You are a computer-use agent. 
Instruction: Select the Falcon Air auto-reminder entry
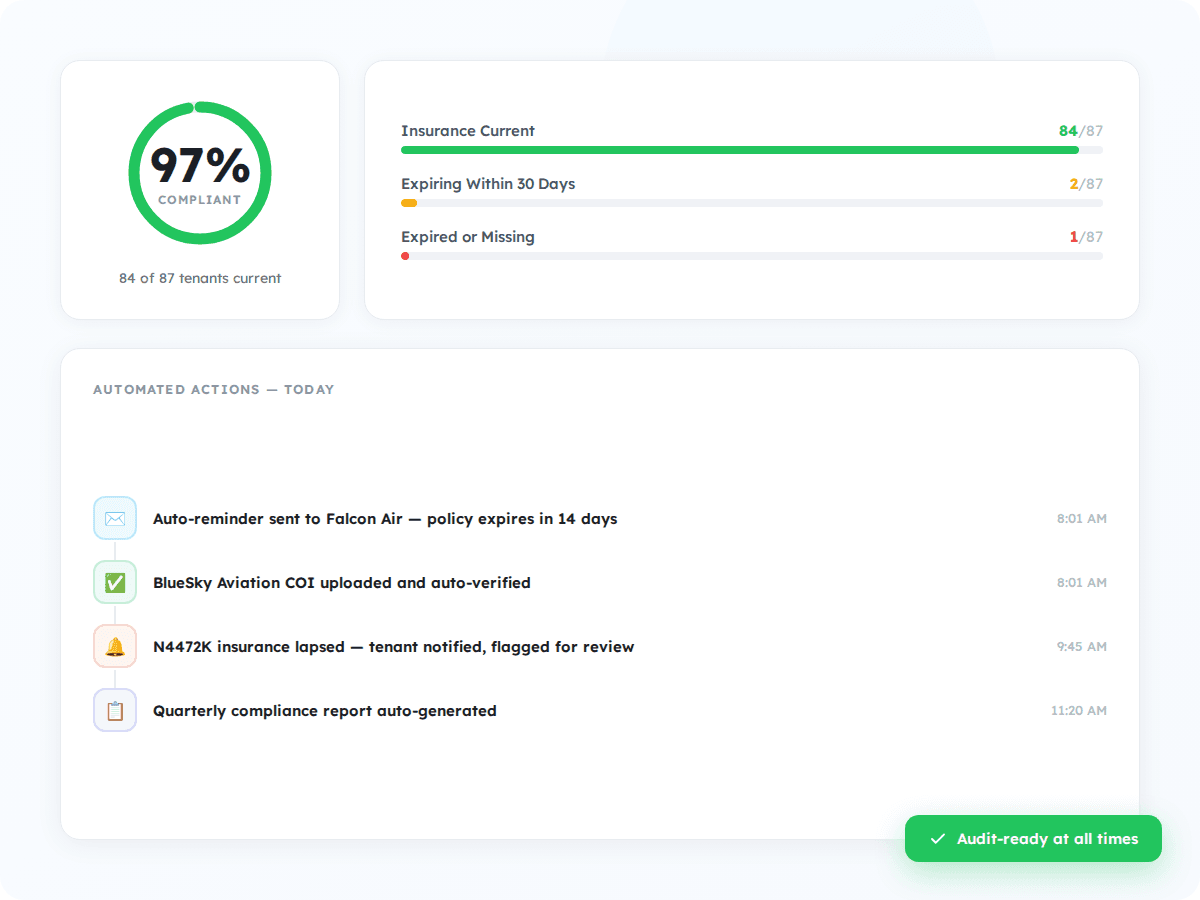384,518
